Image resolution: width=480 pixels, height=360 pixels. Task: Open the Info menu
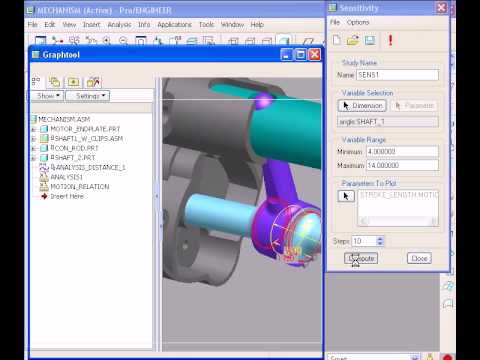tap(144, 25)
